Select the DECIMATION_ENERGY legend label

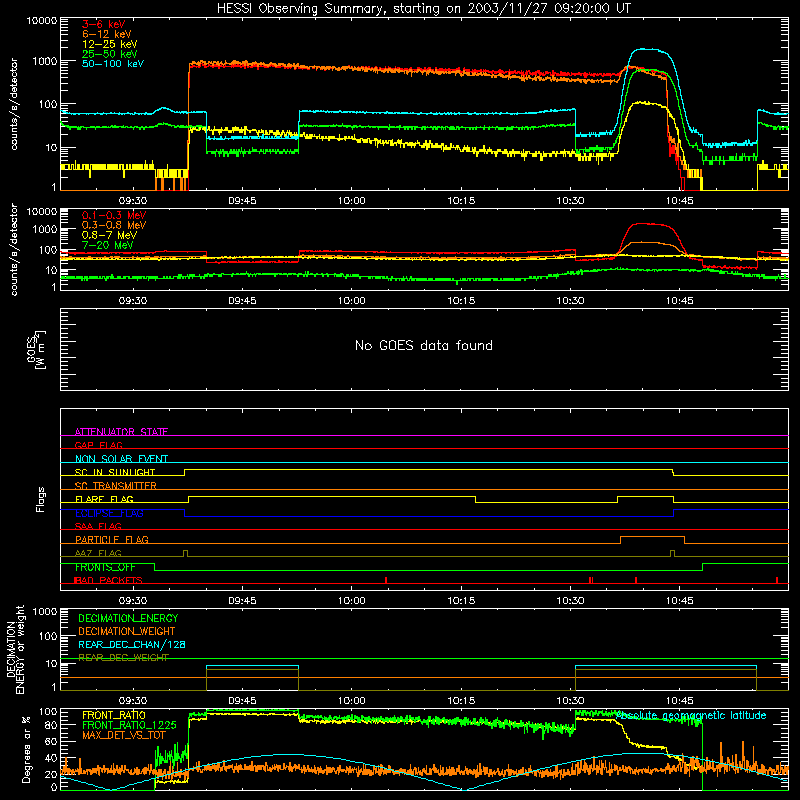(128, 618)
